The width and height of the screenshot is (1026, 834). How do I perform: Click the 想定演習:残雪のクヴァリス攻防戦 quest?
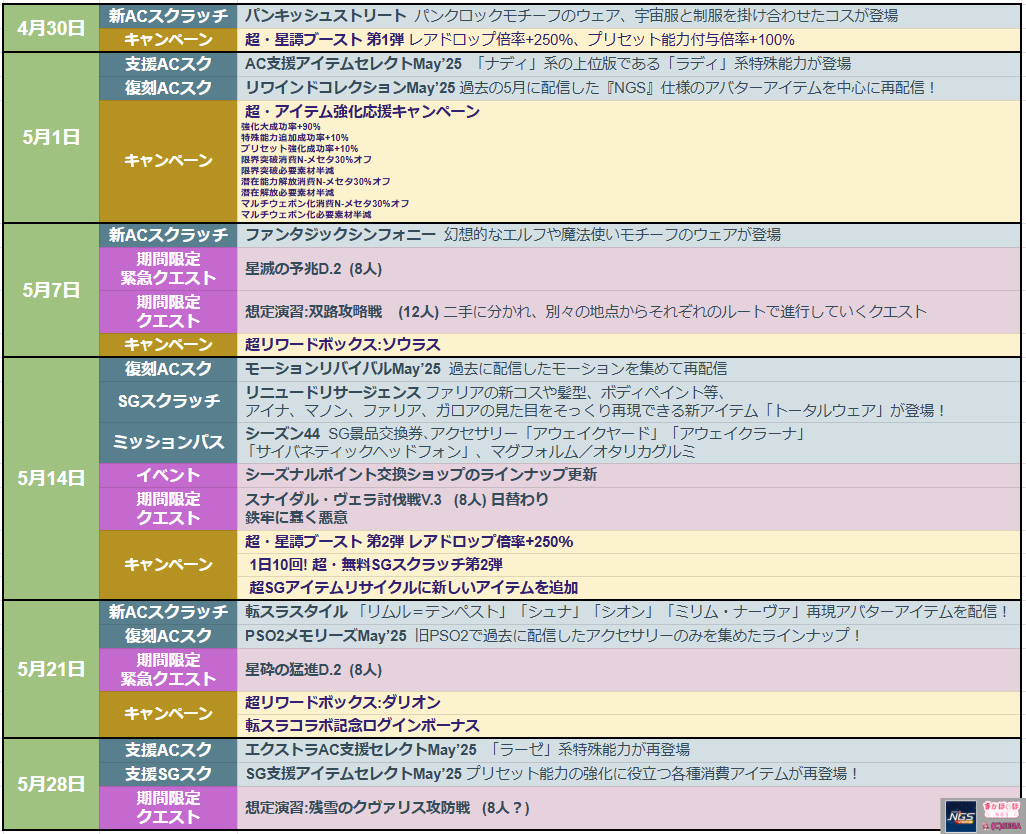[x=358, y=807]
